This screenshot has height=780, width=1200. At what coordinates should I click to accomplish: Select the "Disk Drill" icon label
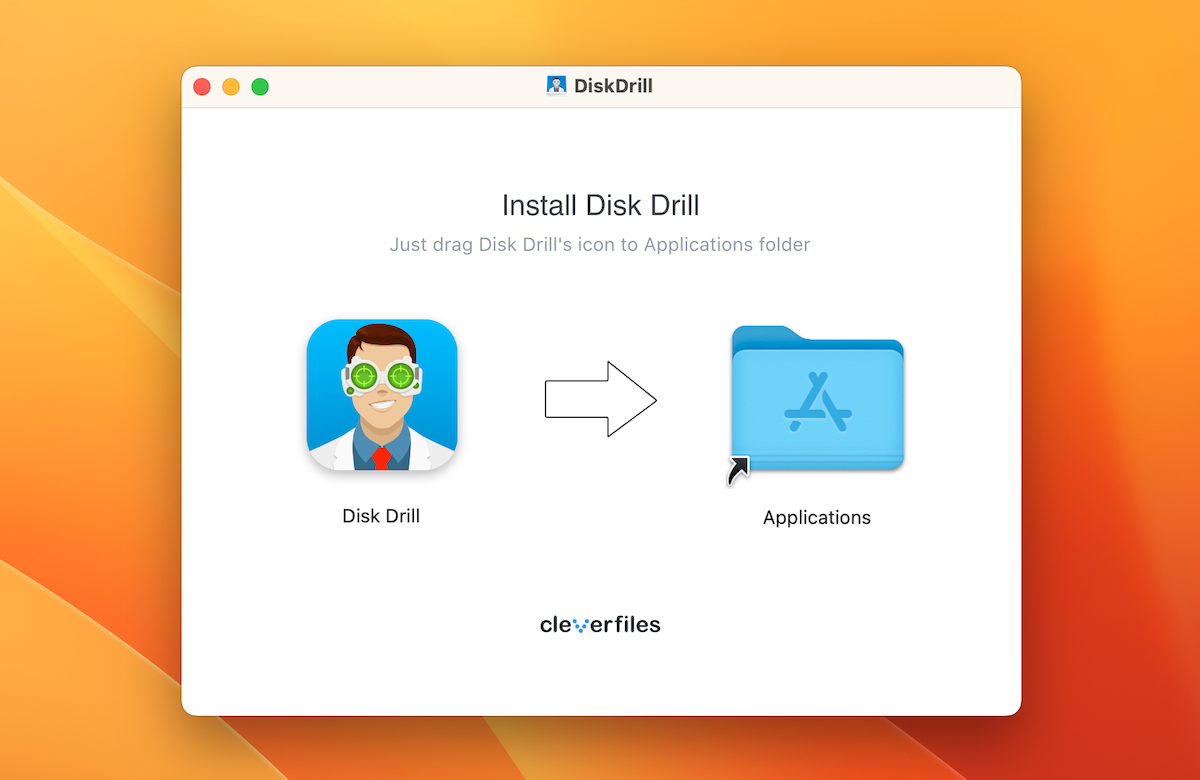tap(381, 516)
